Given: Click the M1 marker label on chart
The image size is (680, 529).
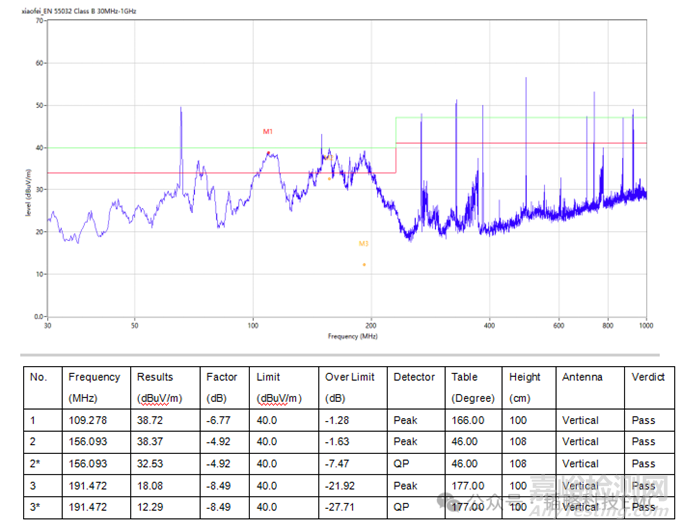Looking at the screenshot, I should (268, 132).
